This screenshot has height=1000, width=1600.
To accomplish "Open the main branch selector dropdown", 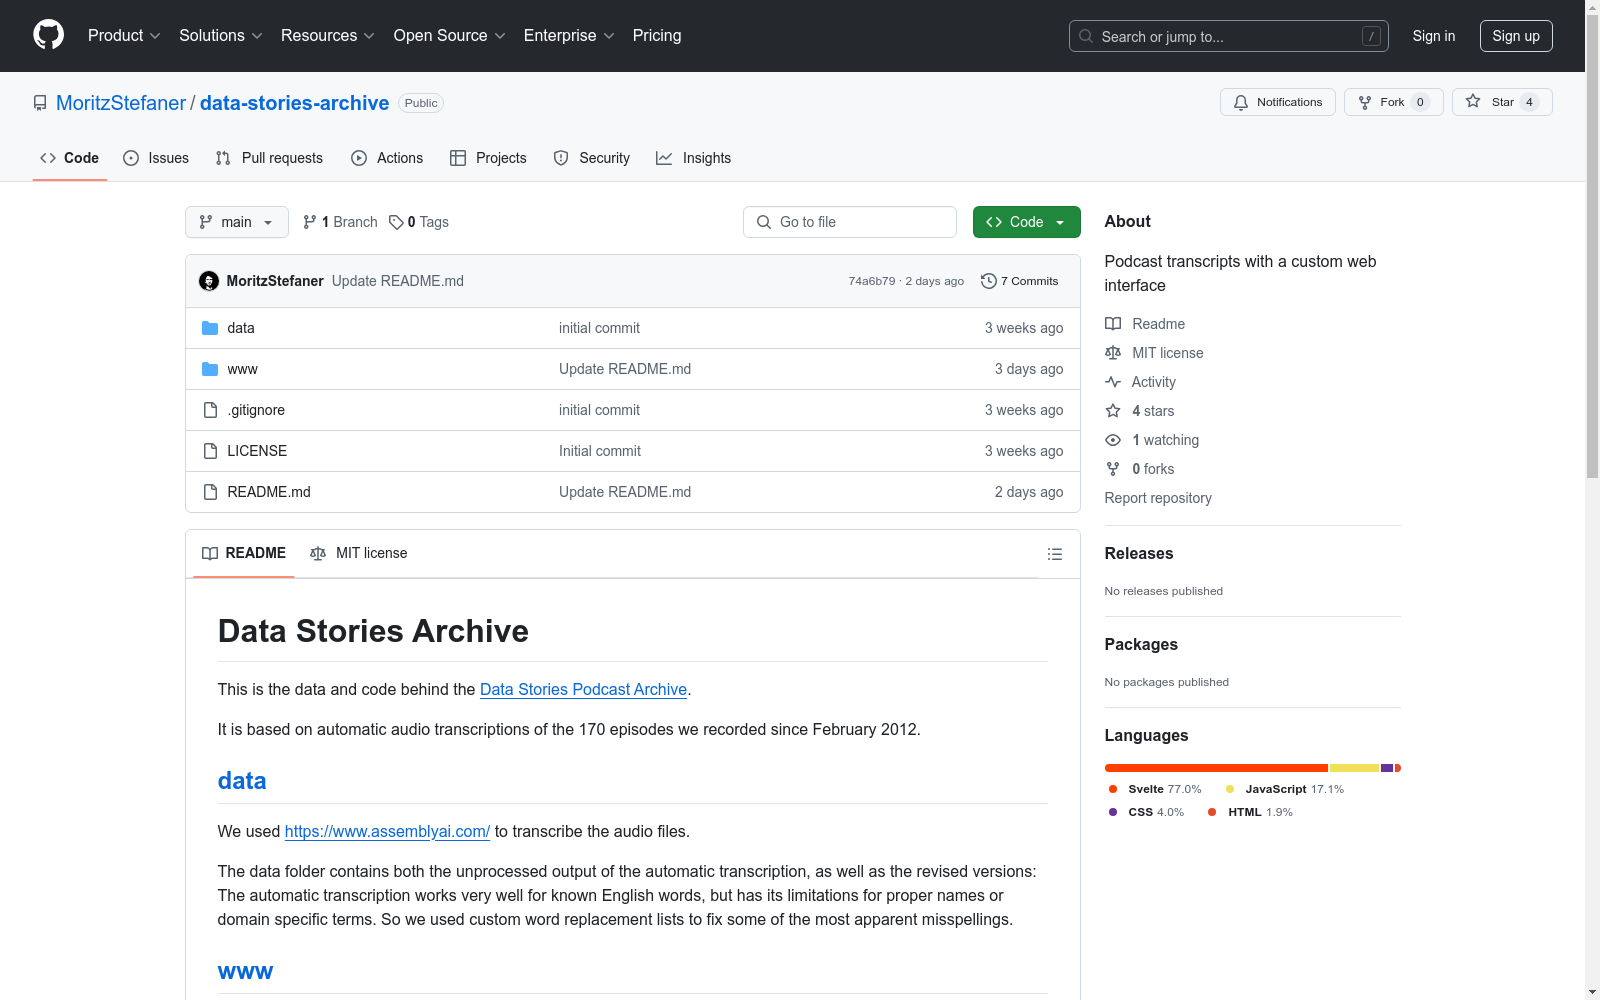I will coord(237,222).
